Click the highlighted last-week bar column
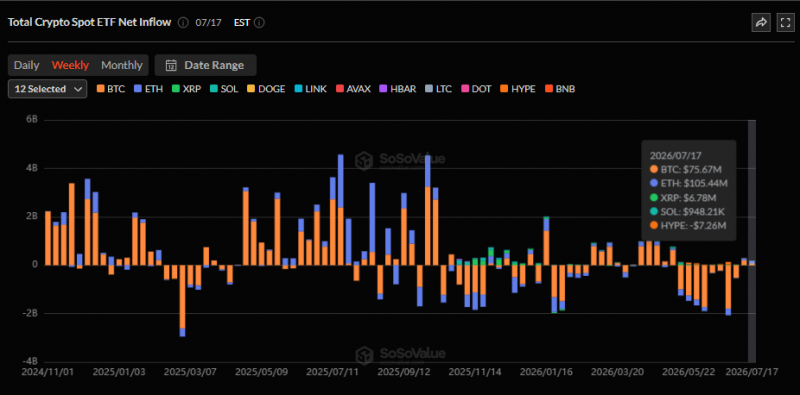This screenshot has width=800, height=395. [752, 241]
